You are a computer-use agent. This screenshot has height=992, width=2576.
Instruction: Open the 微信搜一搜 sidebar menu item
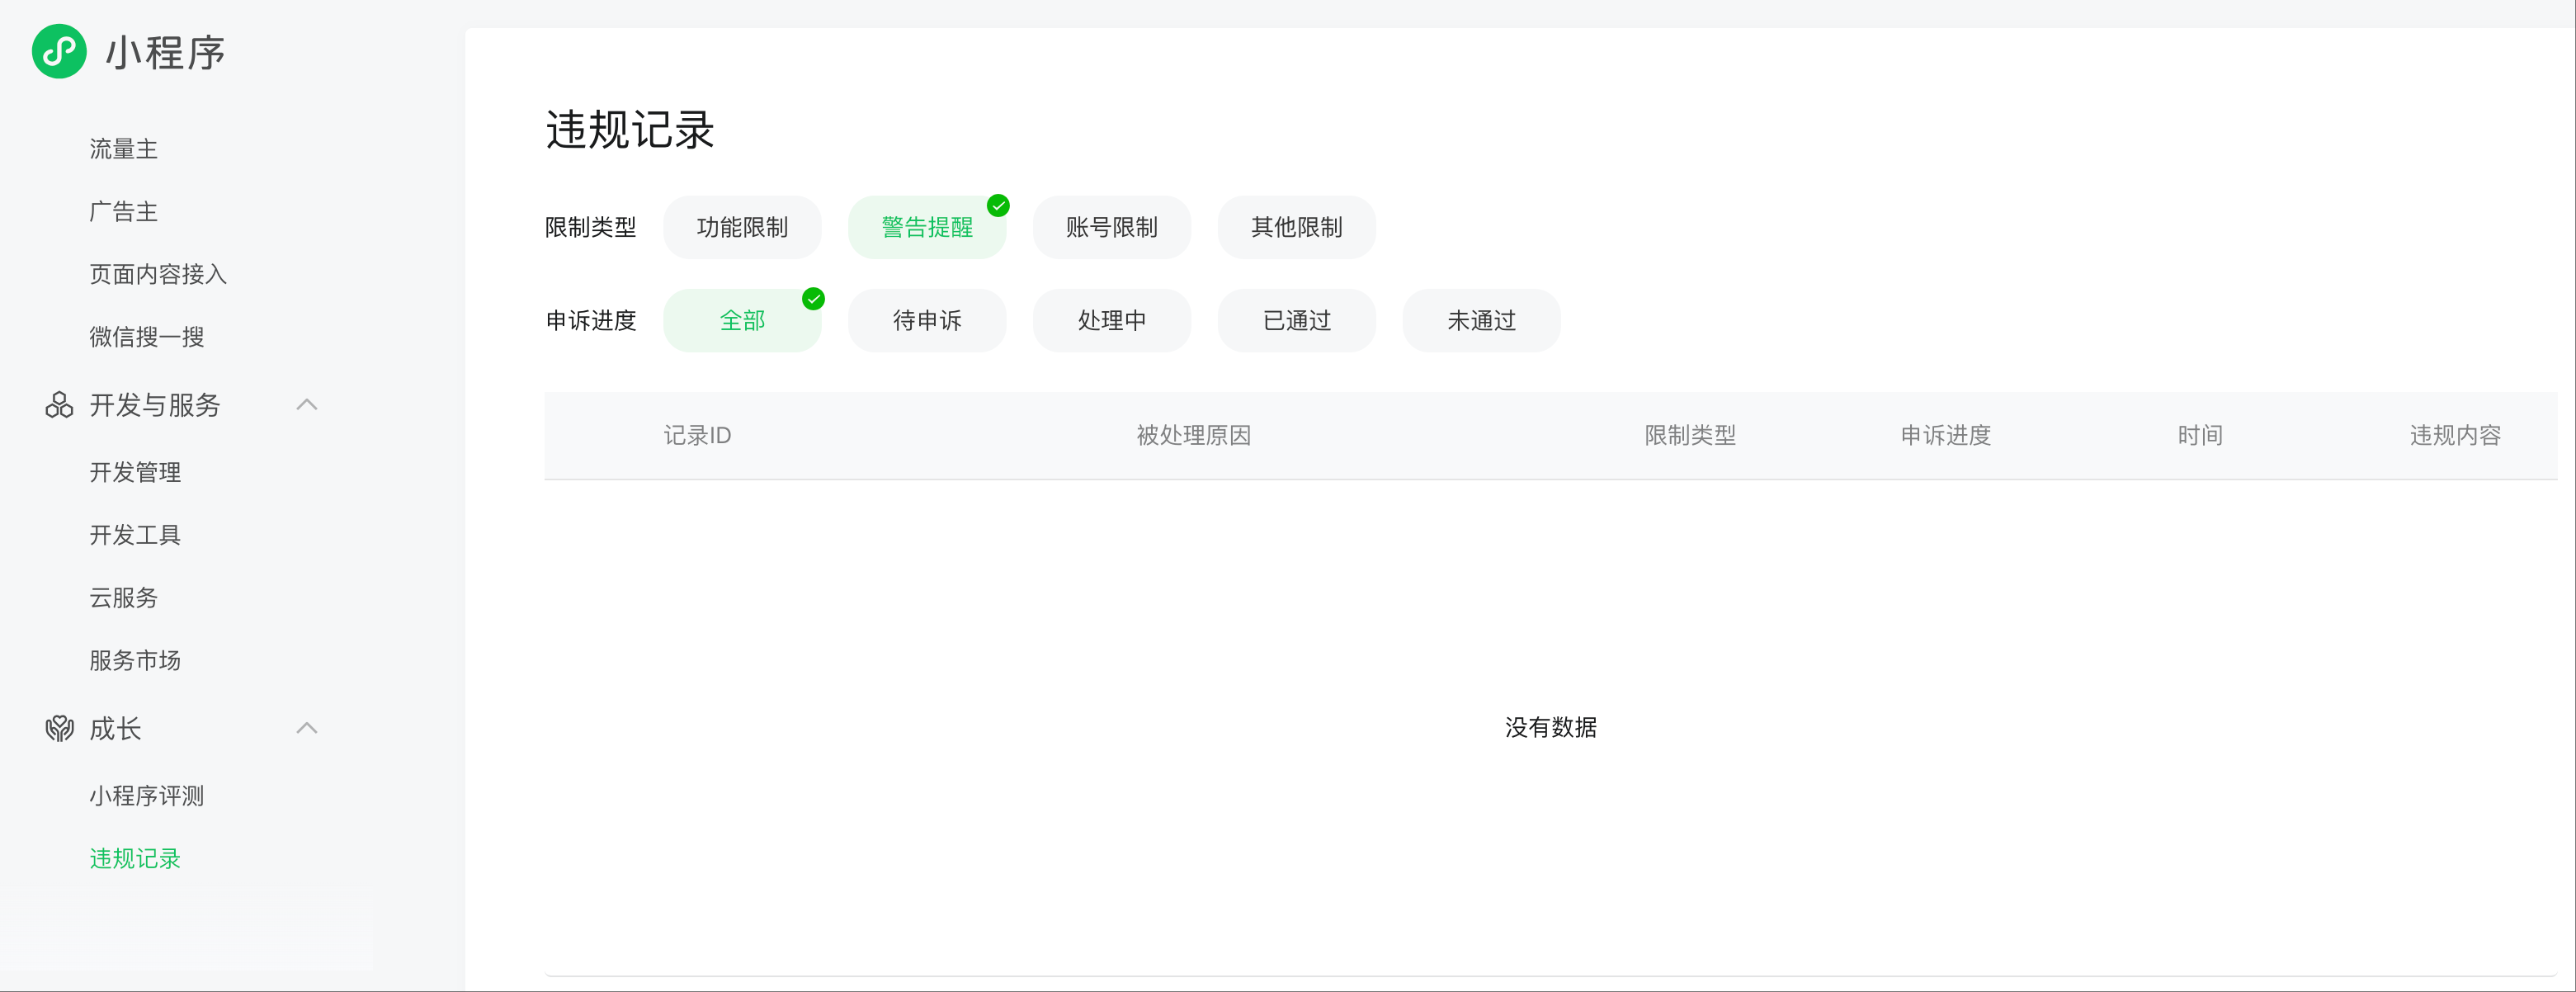(146, 337)
